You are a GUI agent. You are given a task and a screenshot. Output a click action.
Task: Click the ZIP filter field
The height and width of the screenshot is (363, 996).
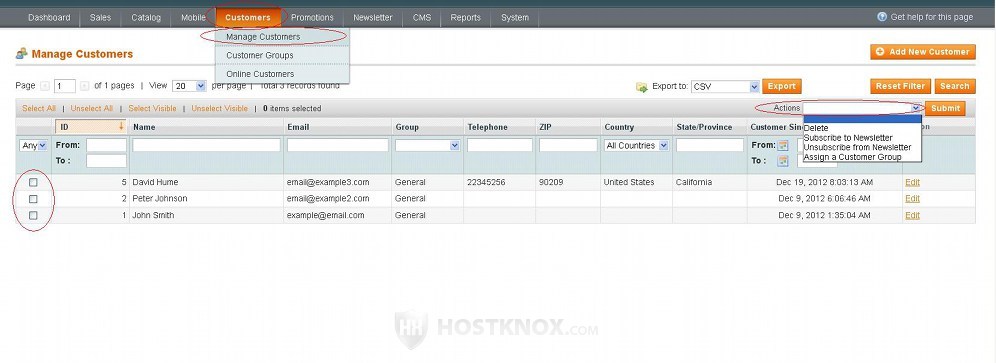(x=568, y=146)
